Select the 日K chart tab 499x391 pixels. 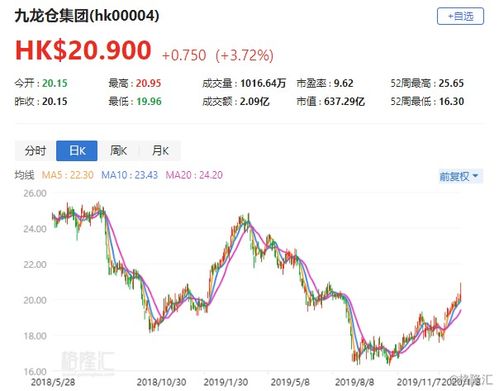[77, 151]
